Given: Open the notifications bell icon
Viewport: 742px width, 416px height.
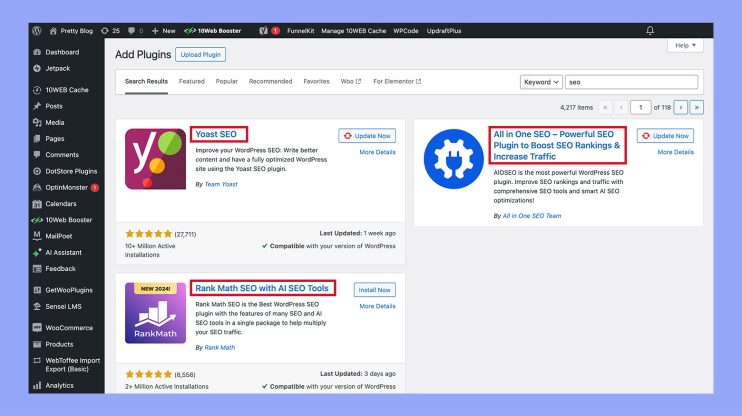Looking at the screenshot, I should tap(650, 31).
